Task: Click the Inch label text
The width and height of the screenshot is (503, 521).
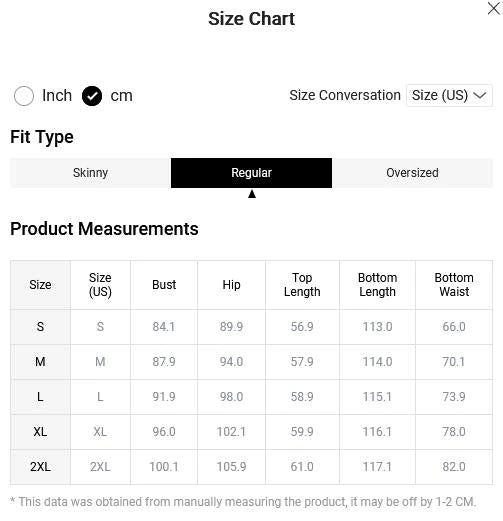Action: pos(57,96)
